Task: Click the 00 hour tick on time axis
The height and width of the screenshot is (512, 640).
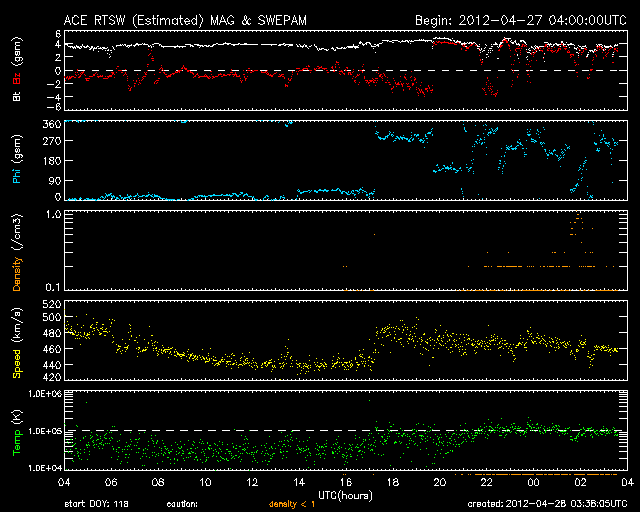Action: point(533,482)
